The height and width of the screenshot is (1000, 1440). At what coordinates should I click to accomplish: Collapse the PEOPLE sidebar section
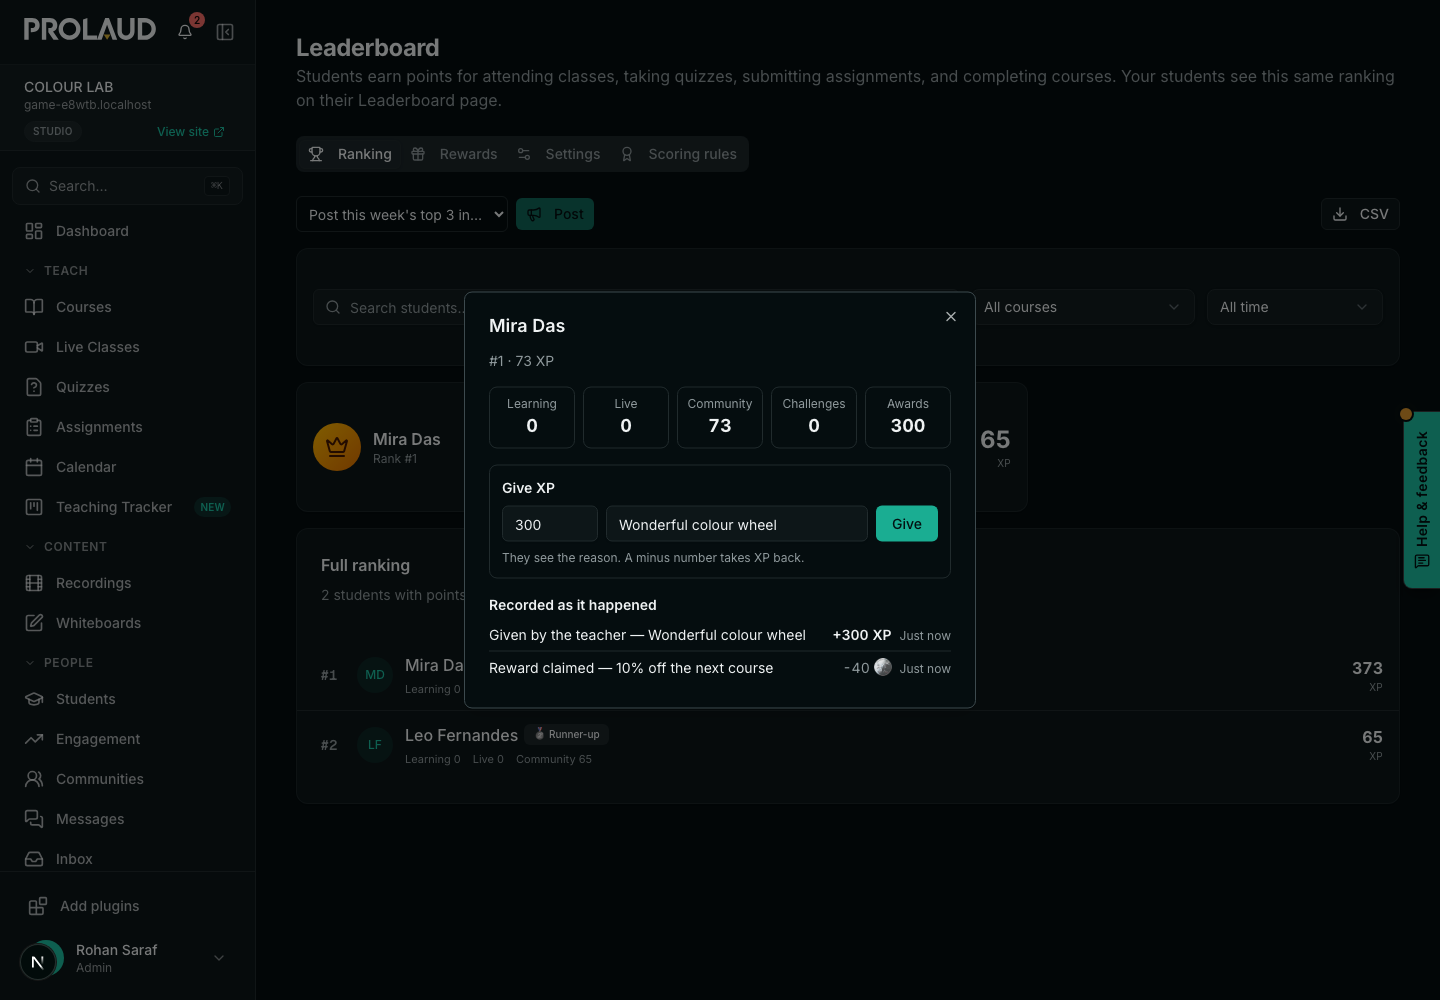tap(58, 663)
